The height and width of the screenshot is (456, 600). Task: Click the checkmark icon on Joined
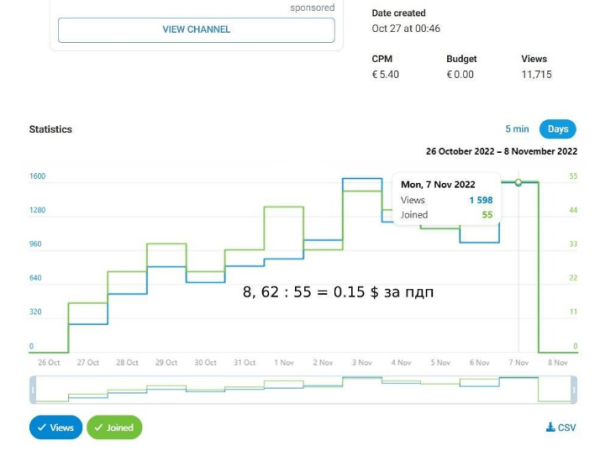coord(98,428)
